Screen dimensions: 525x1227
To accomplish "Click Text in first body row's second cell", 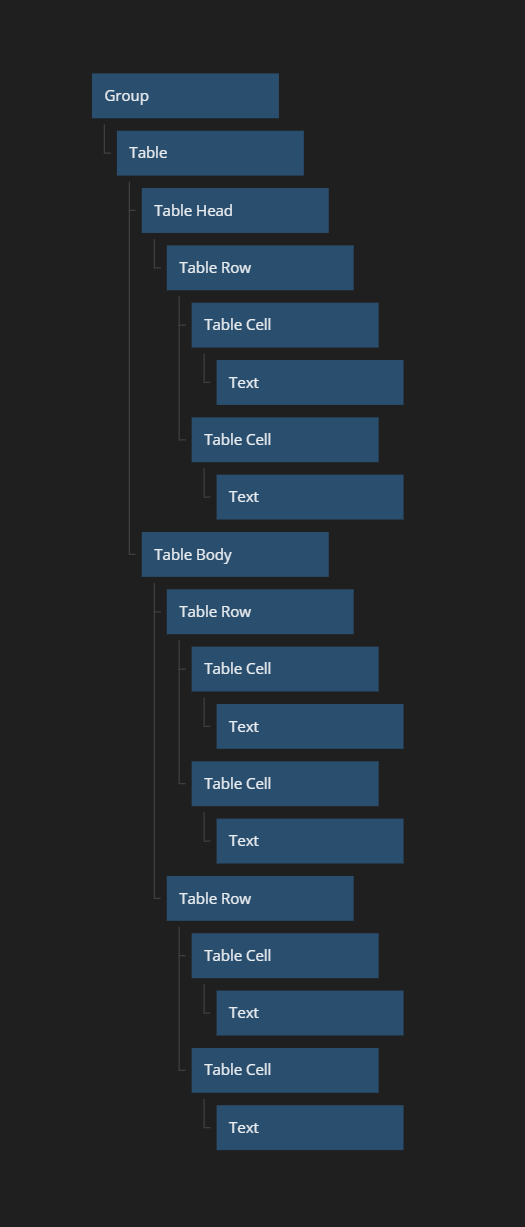I will 310,841.
